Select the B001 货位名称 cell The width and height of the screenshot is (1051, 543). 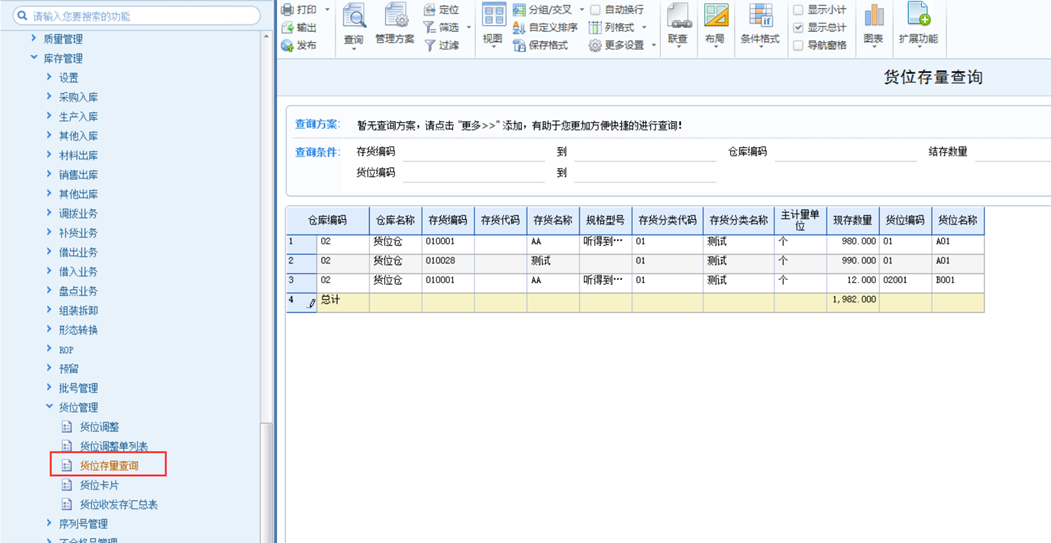[x=957, y=281]
